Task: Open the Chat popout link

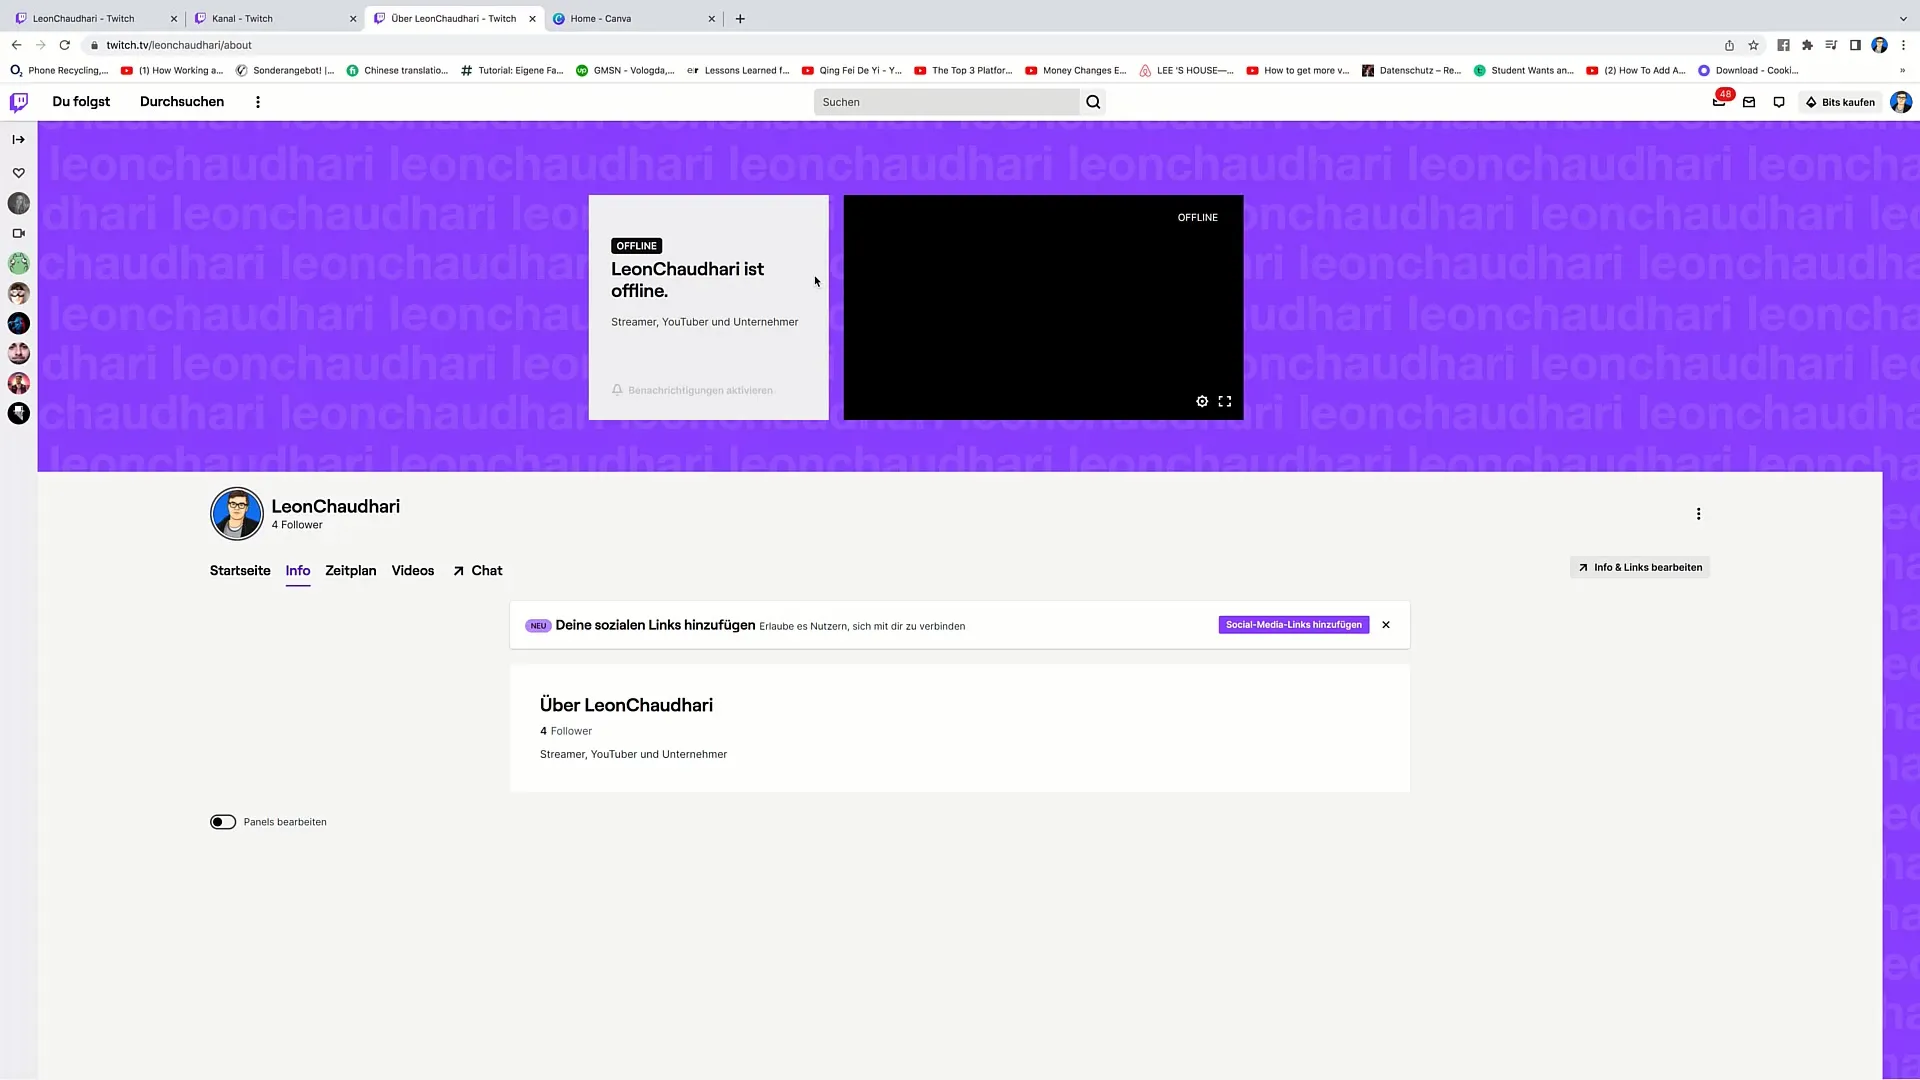Action: tap(478, 570)
